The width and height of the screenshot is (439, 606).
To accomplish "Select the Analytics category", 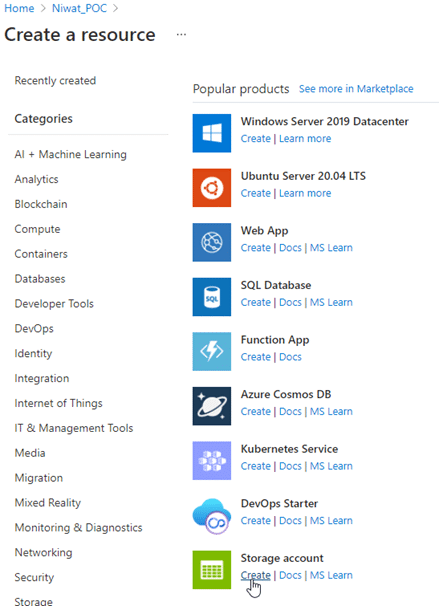I will [36, 179].
